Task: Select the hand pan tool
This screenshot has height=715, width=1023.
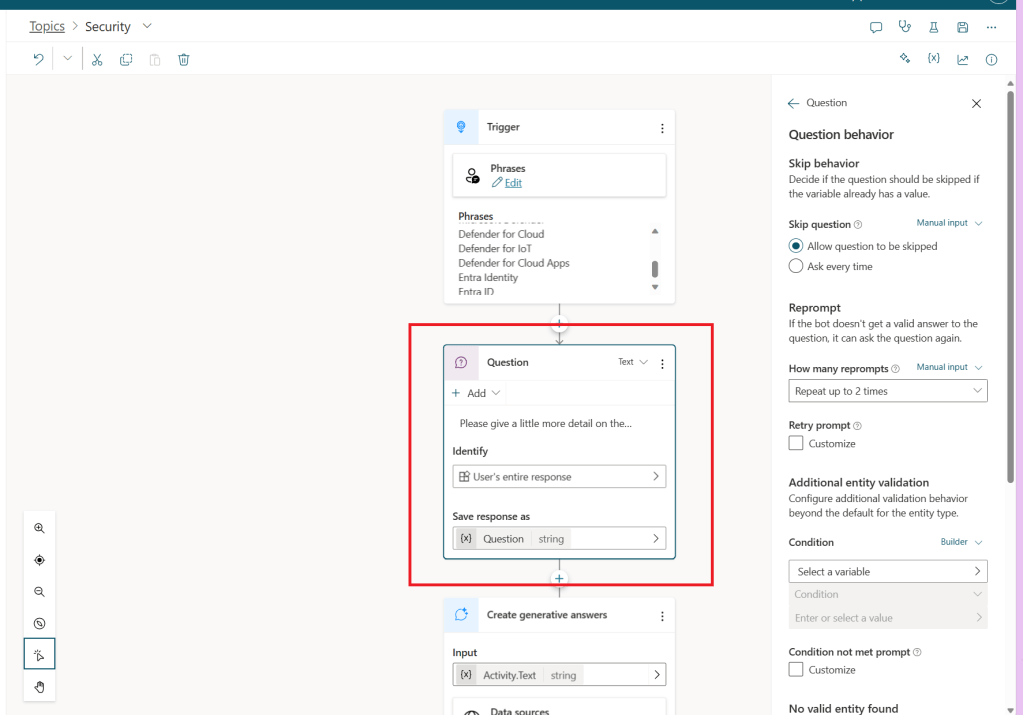Action: [40, 686]
